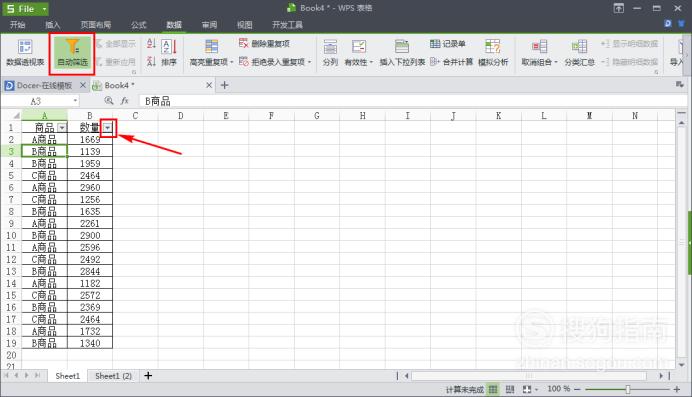Image resolution: width=692 pixels, height=397 pixels.
Task: Close the Docer-在线模板 document tab
Action: pos(83,85)
